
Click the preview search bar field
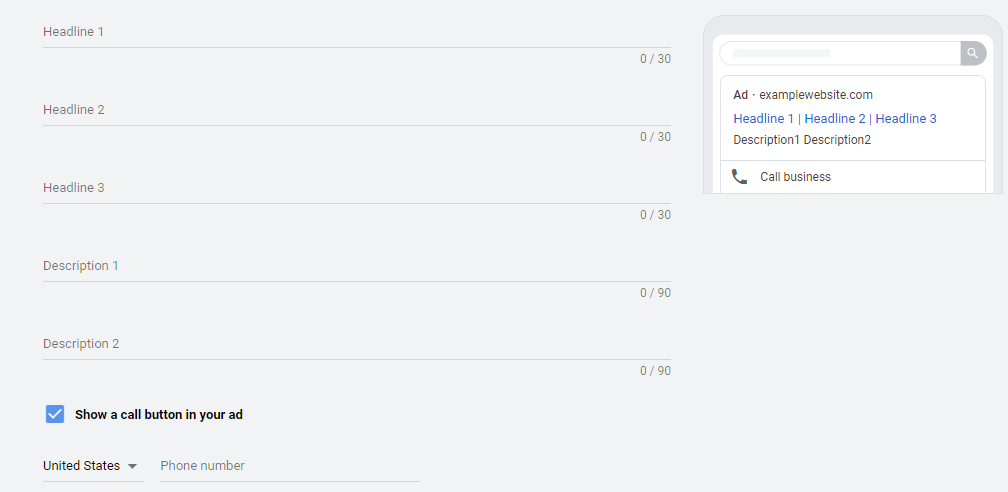840,53
